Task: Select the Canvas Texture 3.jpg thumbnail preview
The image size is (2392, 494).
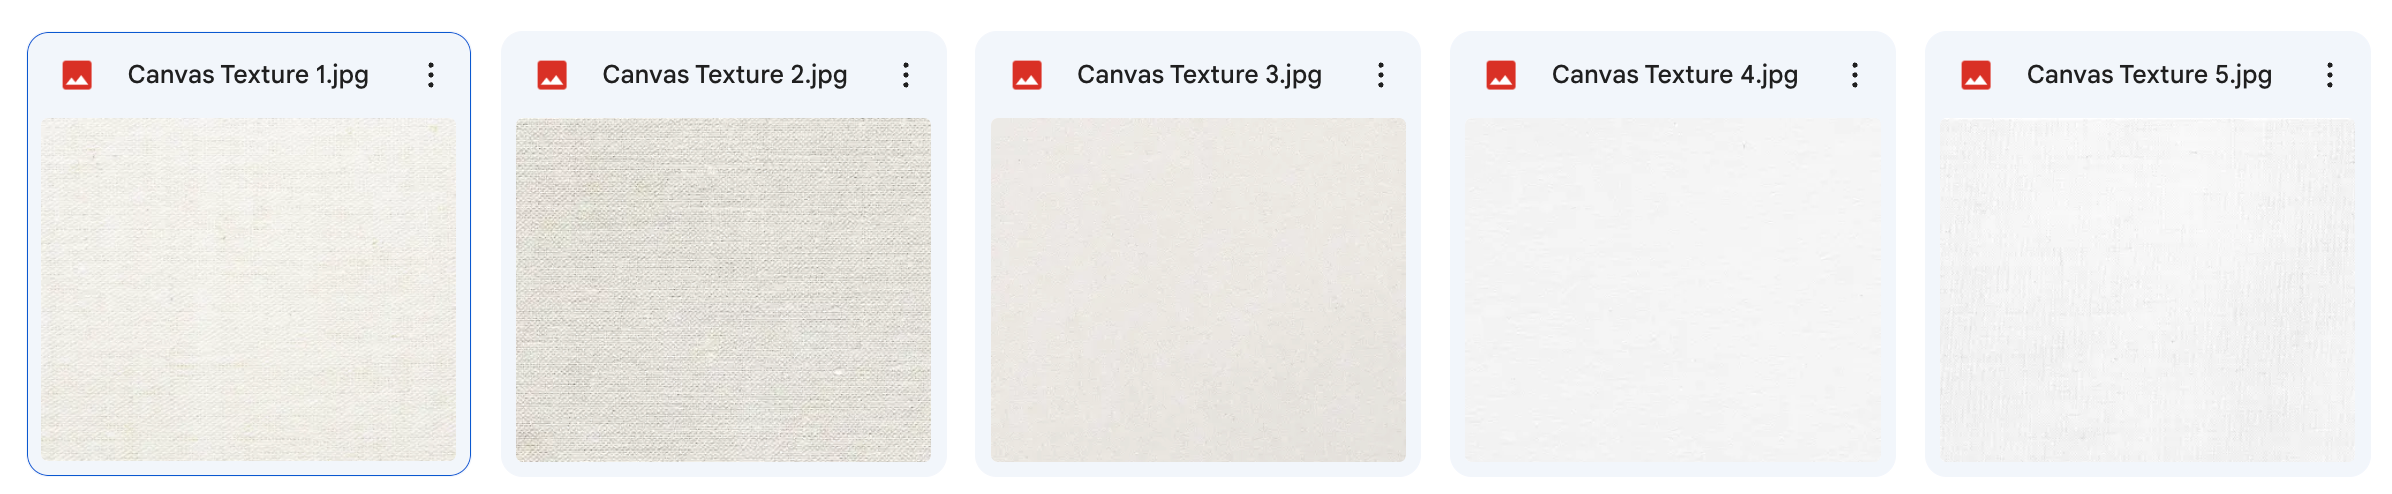Action: 1198,290
